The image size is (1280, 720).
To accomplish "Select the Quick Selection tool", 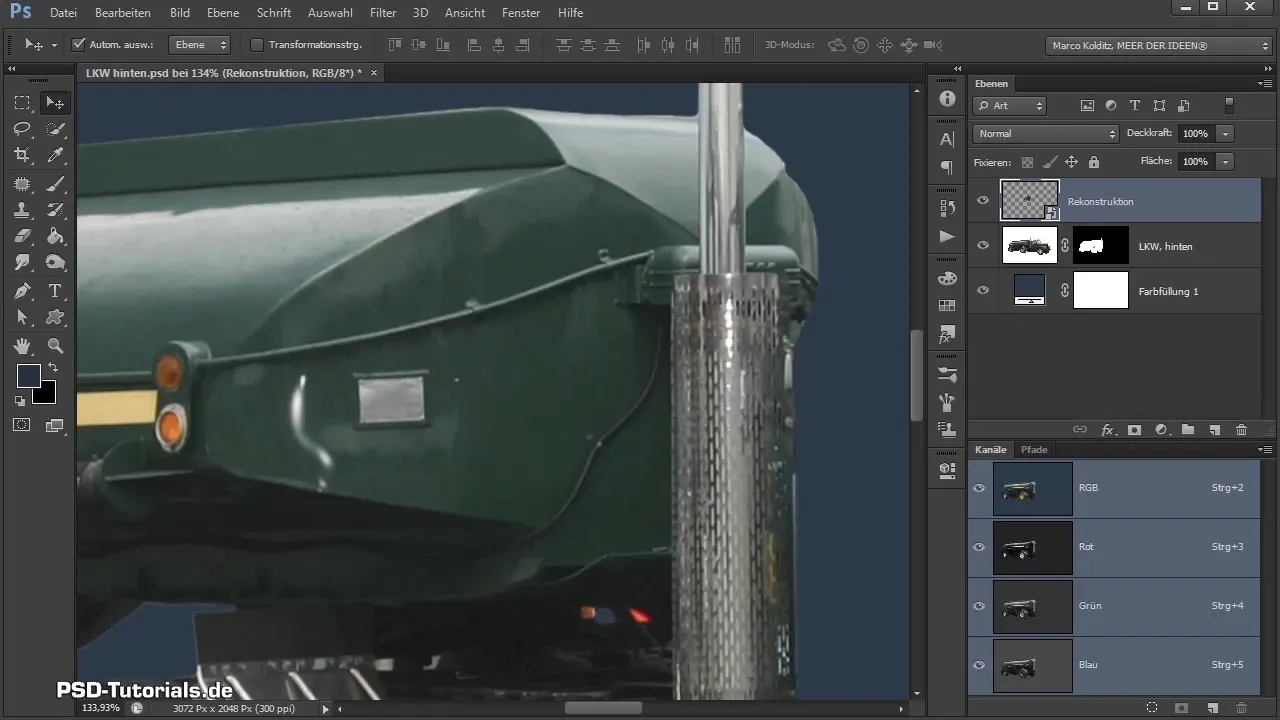I will point(55,129).
